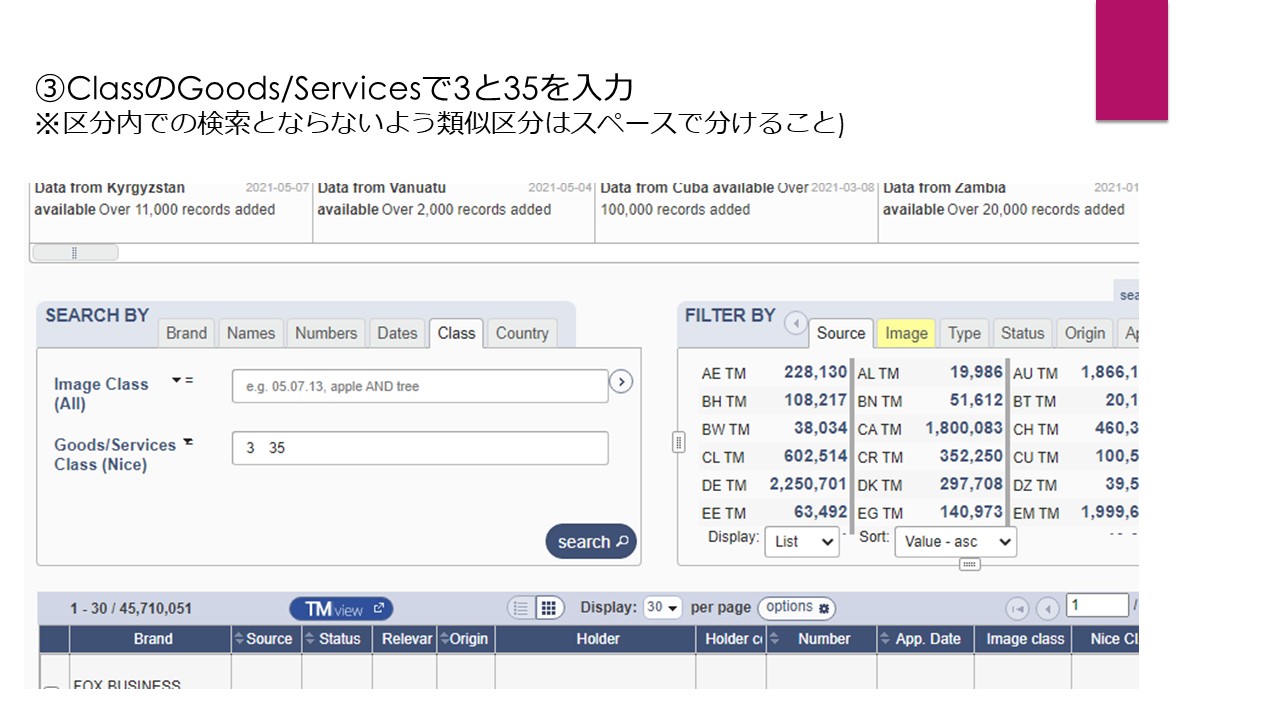Filter by DE TM source
Image resolution: width=1280 pixels, height=720 pixels.
pyautogui.click(x=774, y=485)
